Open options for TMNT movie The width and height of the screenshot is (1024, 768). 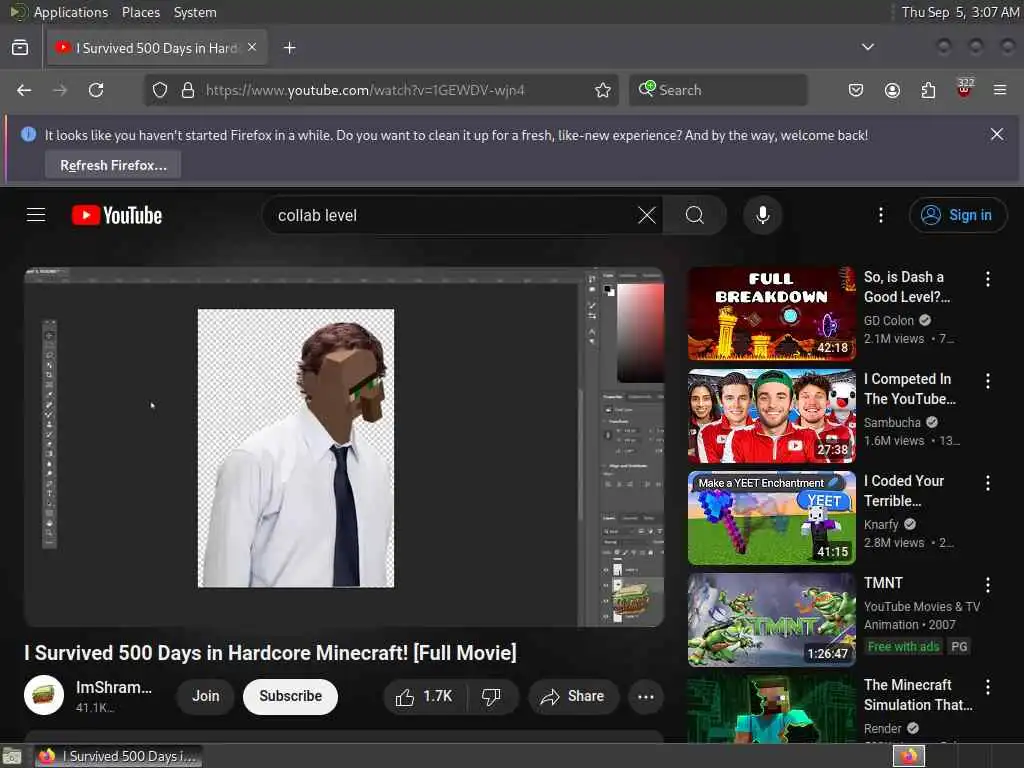click(987, 584)
